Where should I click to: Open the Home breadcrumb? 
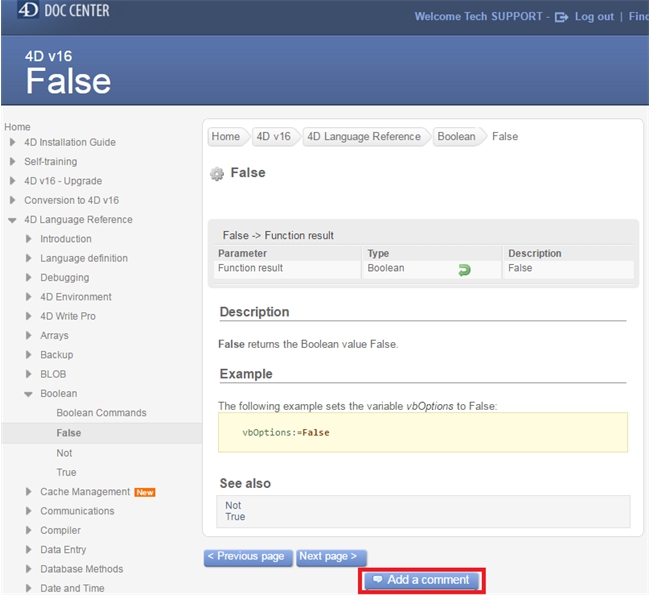(x=225, y=137)
